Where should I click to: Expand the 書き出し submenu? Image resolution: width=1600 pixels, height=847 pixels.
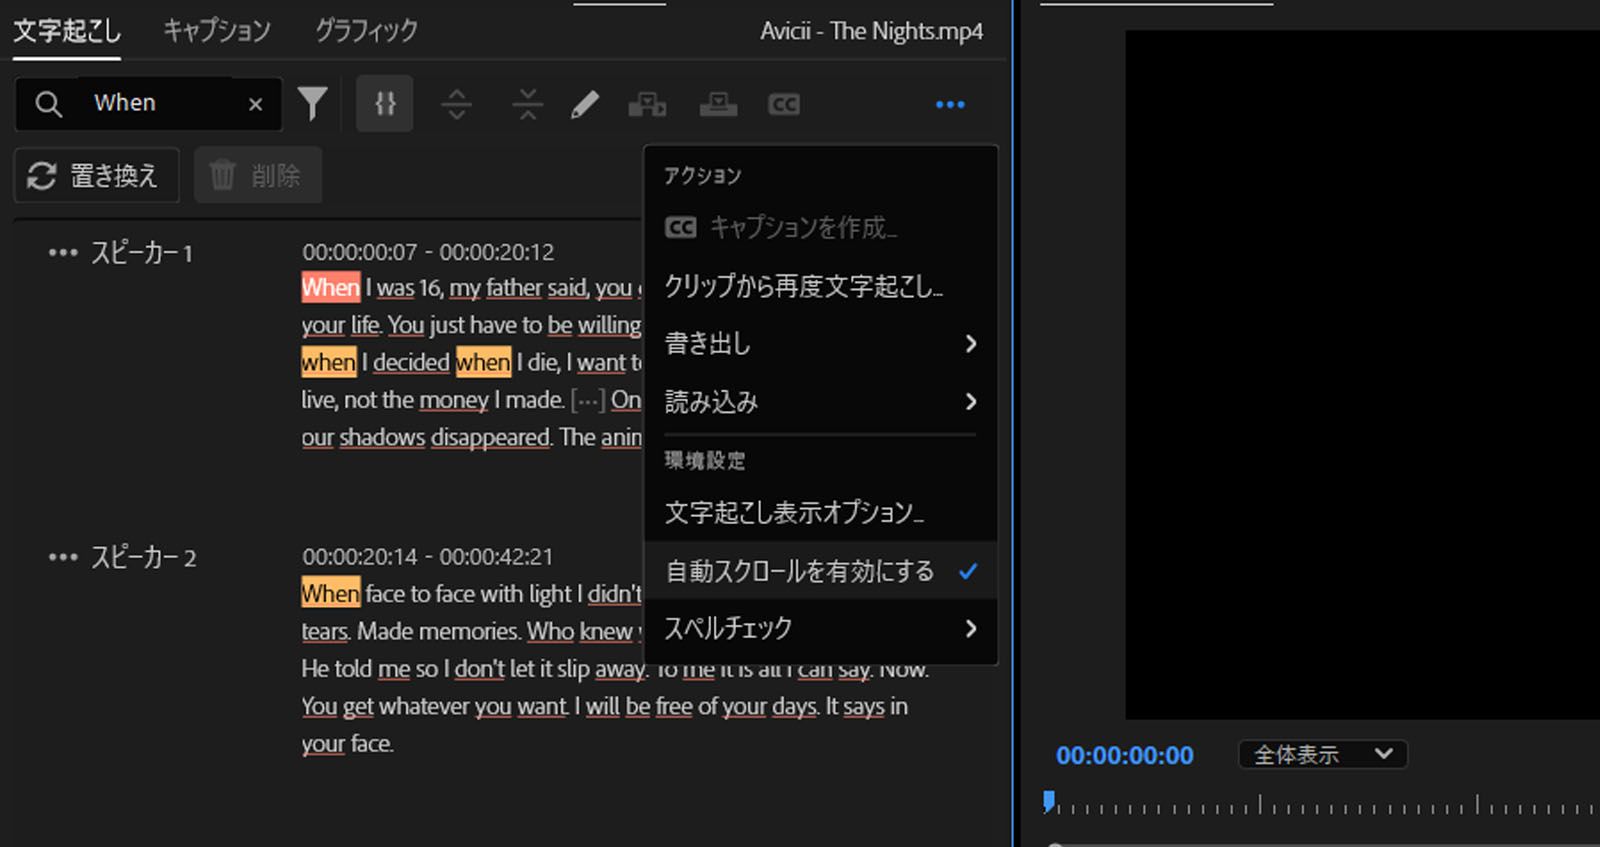point(820,344)
